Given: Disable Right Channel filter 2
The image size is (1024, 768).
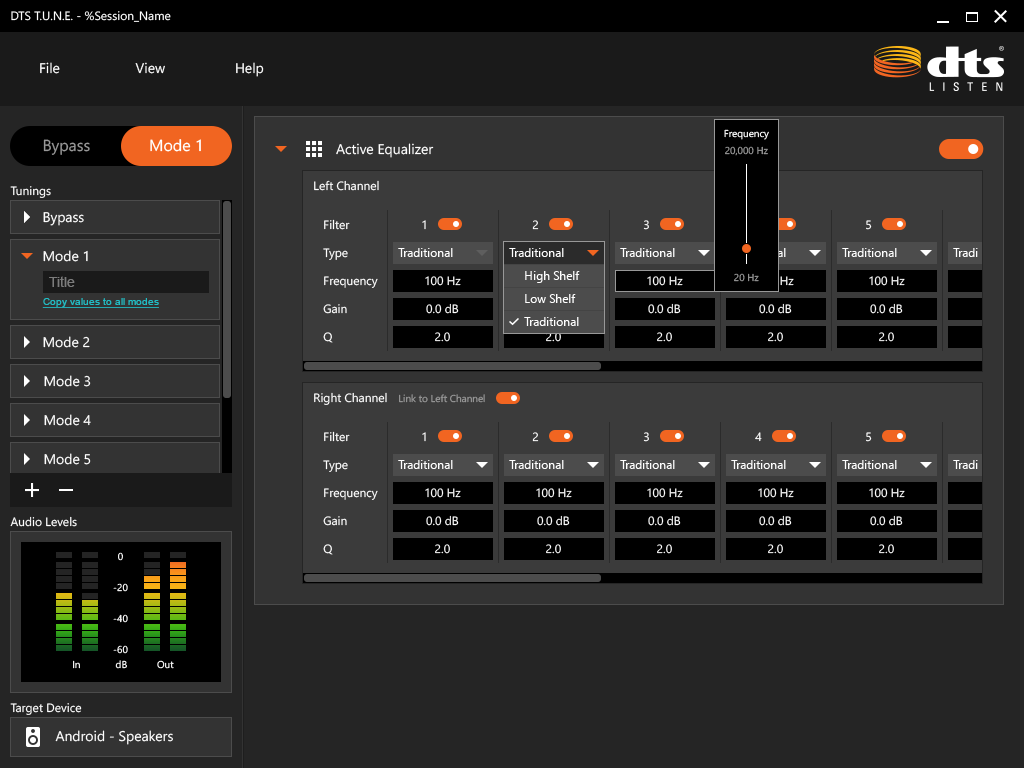Looking at the screenshot, I should point(561,436).
